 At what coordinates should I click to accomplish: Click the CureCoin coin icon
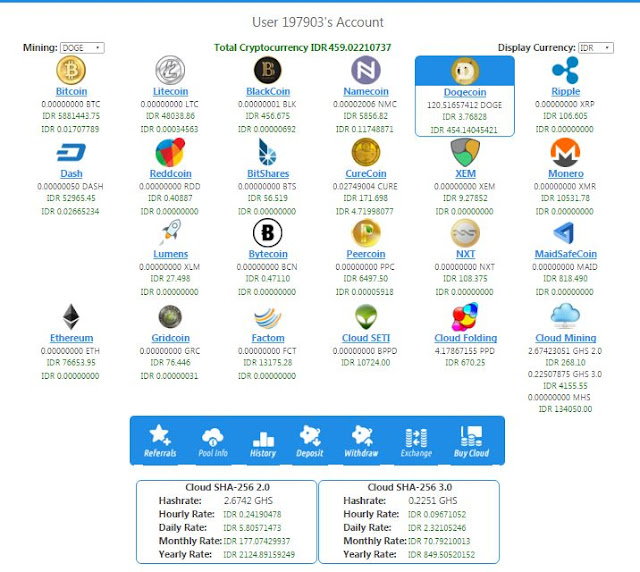(x=366, y=152)
